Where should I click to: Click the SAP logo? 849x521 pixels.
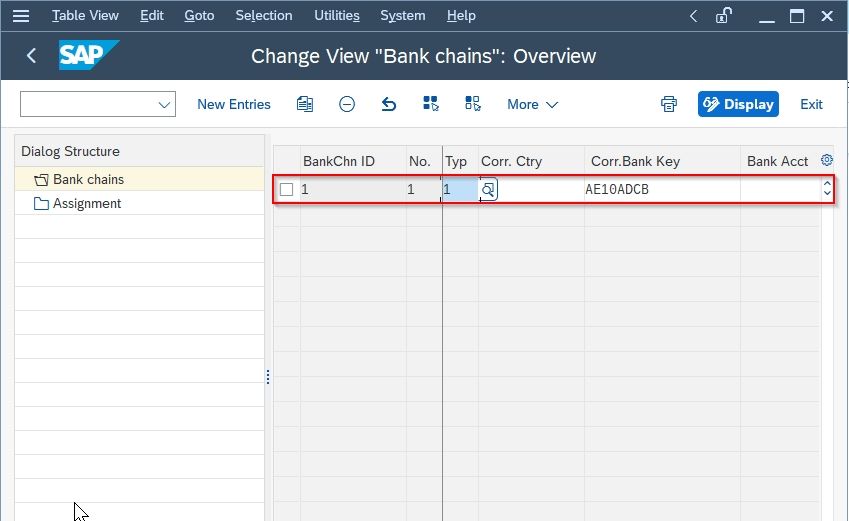click(88, 55)
